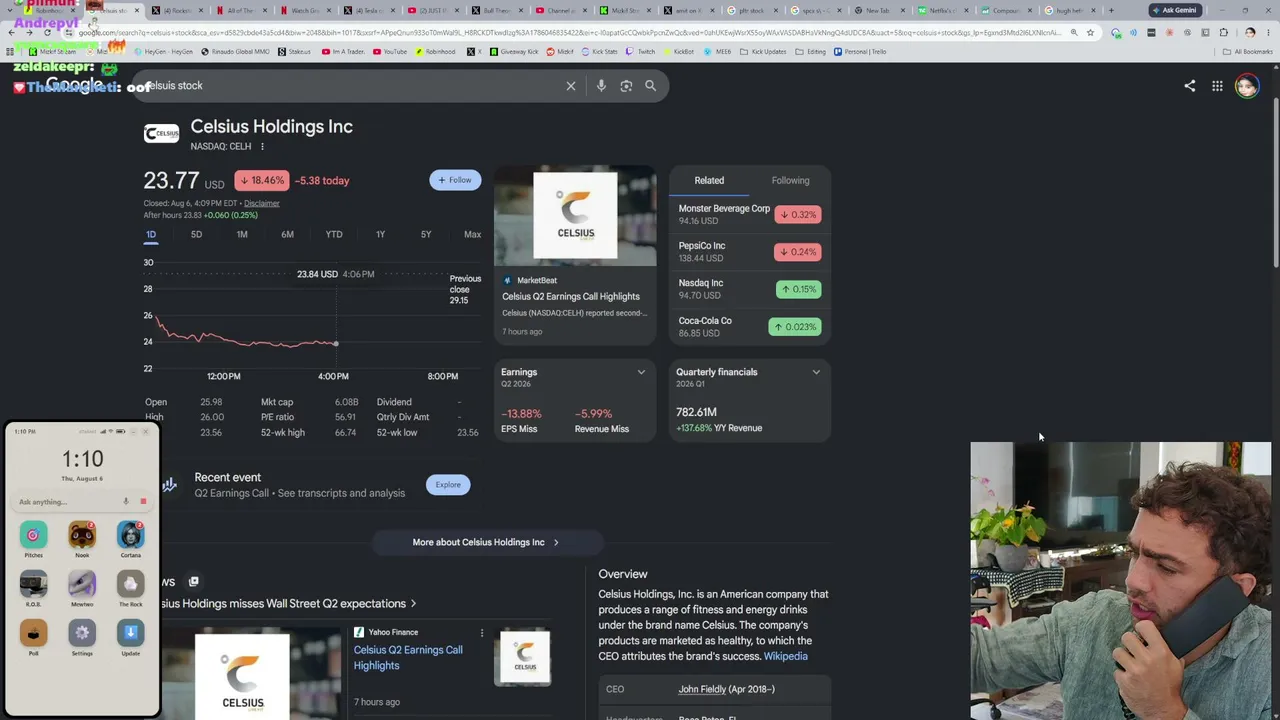Show the 6M chart range
1280x720 pixels.
coord(287,234)
